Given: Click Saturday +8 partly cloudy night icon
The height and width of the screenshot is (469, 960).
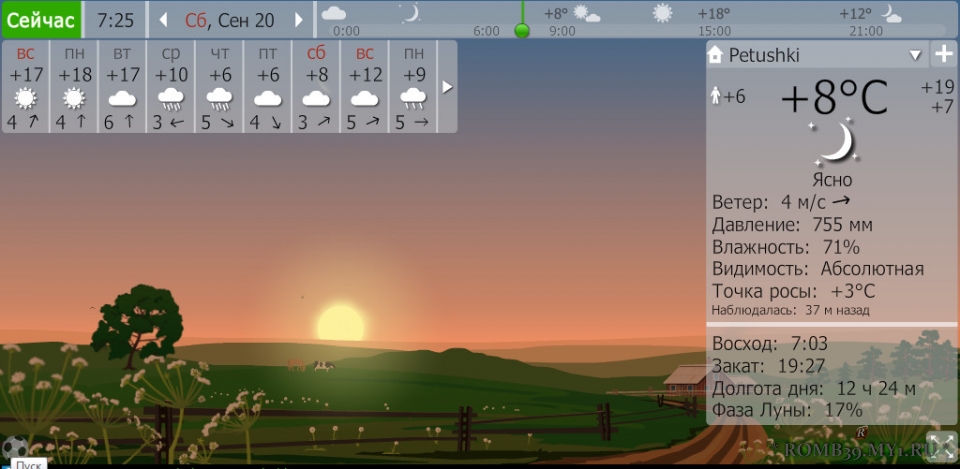Looking at the screenshot, I should tap(316, 98).
